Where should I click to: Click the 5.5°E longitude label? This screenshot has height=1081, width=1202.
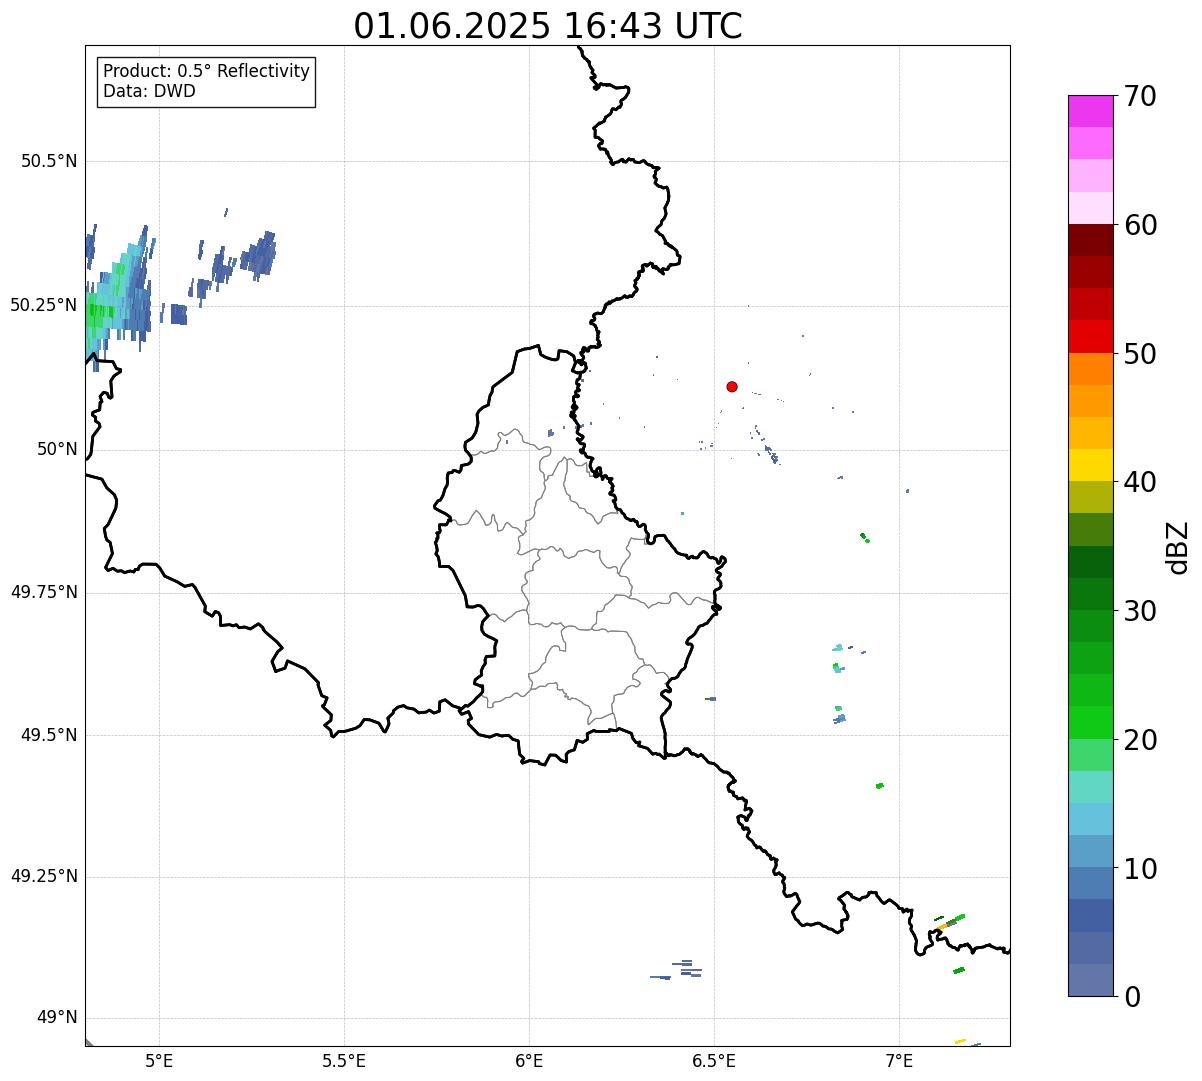(x=344, y=1060)
